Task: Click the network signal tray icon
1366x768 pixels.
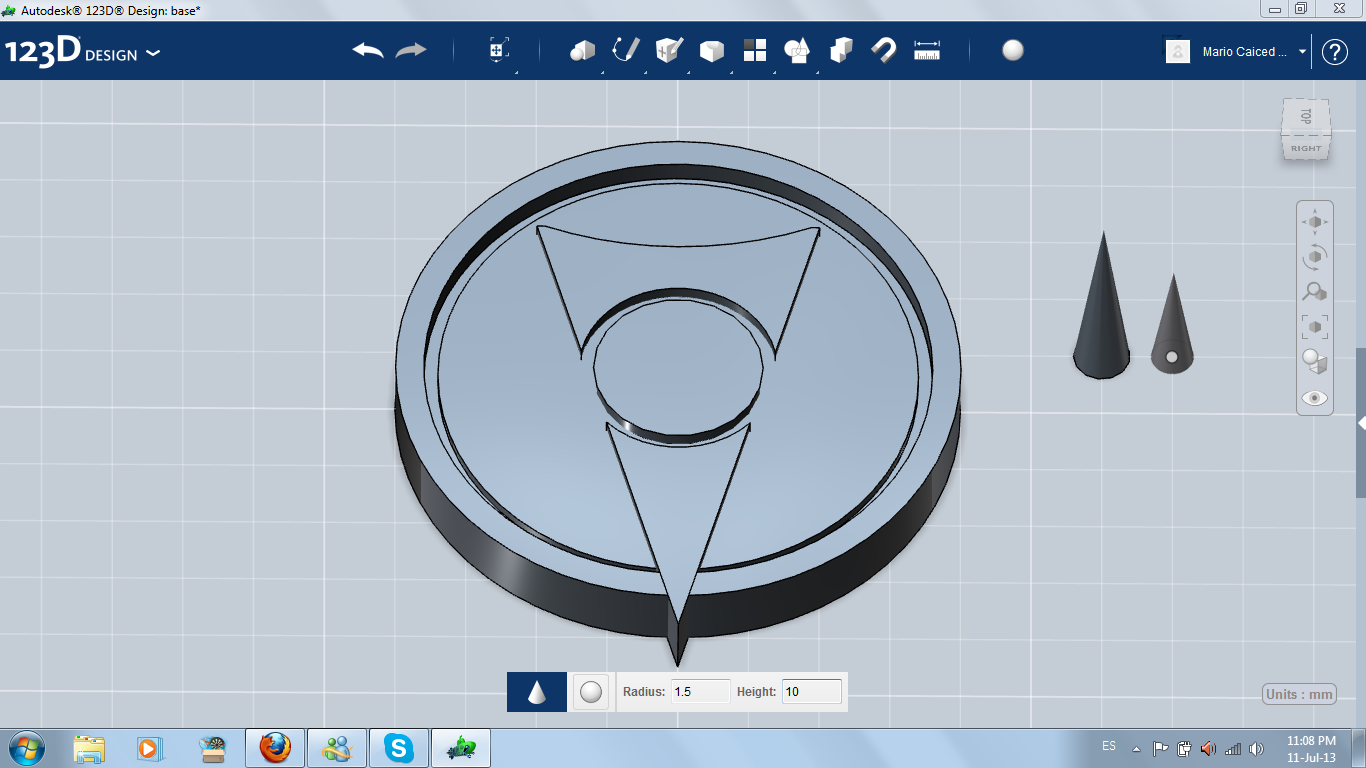Action: point(1233,748)
